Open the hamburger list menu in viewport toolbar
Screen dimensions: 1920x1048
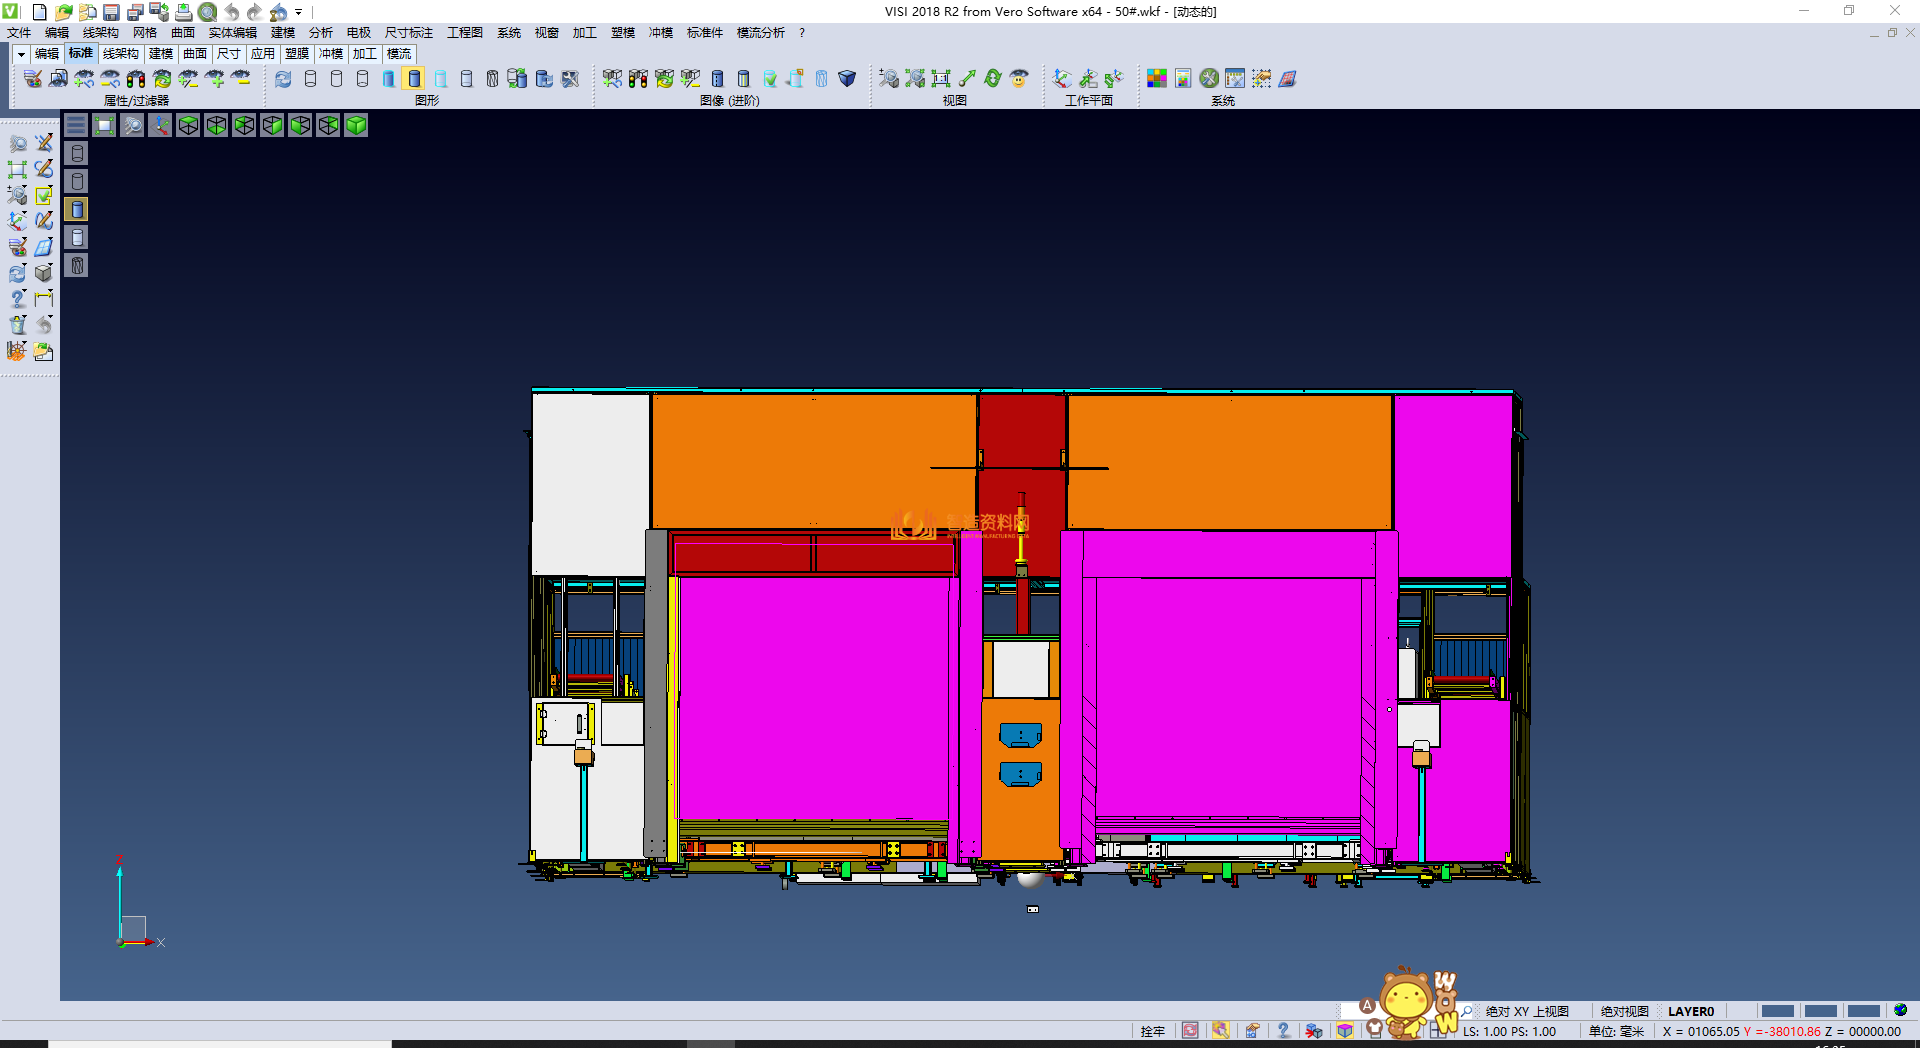coord(76,125)
